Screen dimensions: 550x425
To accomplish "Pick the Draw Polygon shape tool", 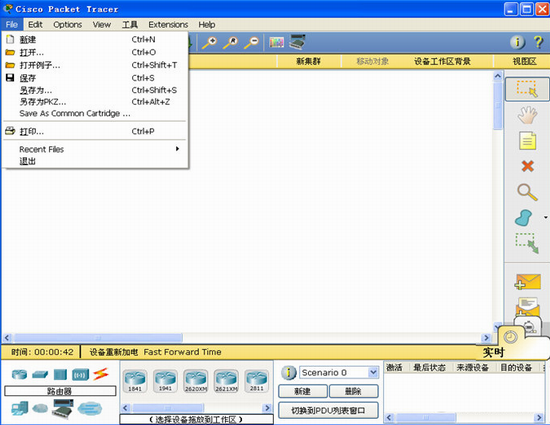I will coord(524,218).
